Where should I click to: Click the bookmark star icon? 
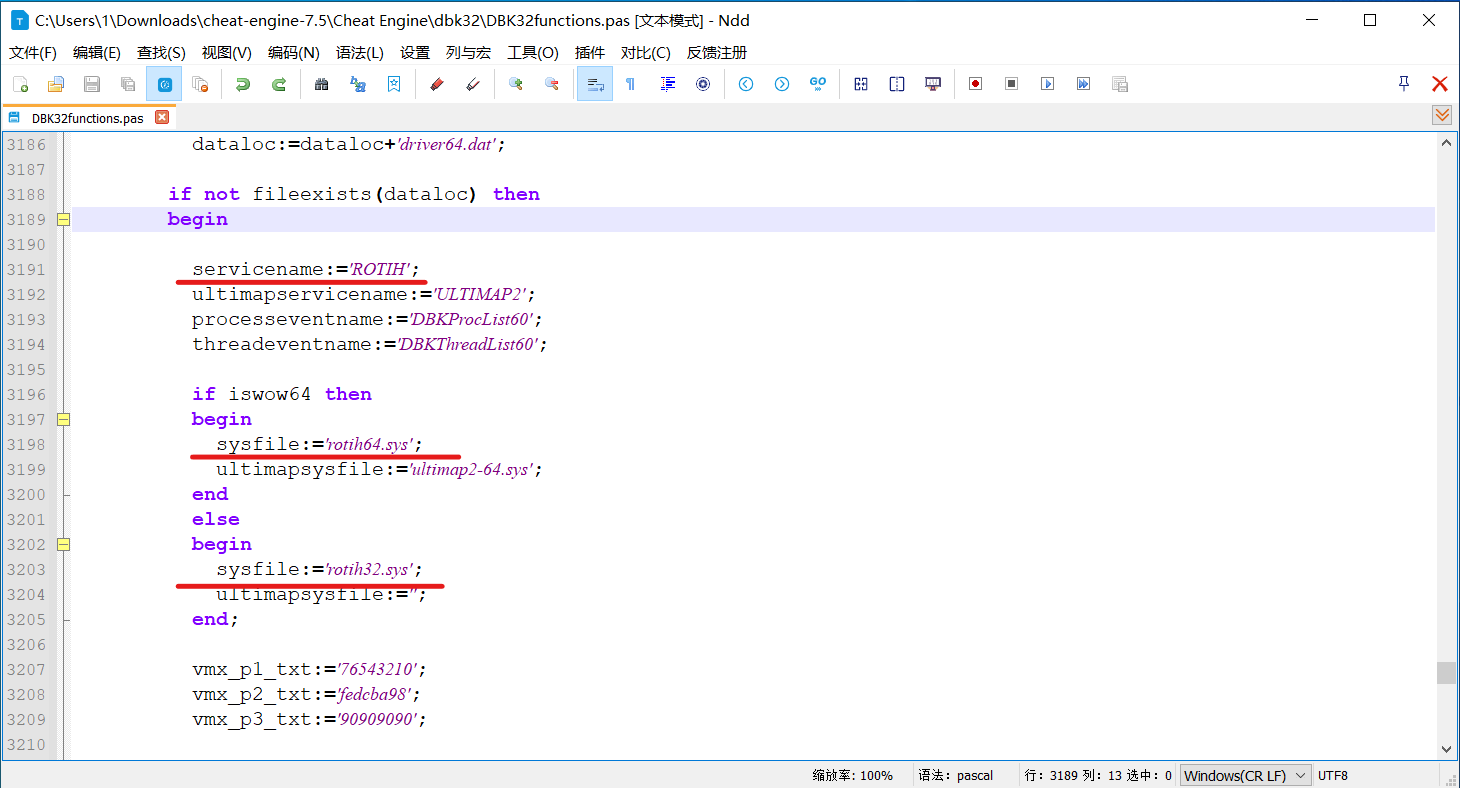(x=394, y=84)
